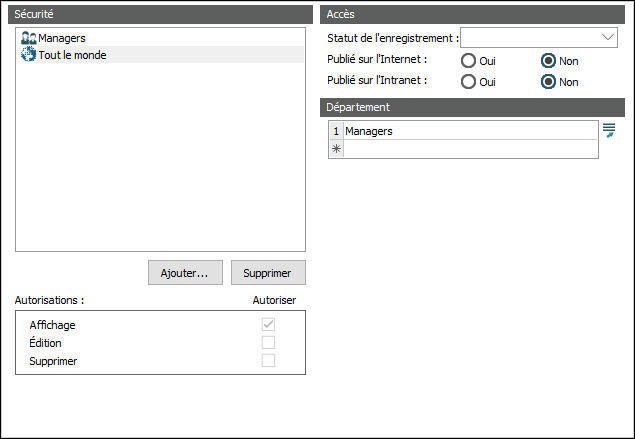Choose Oui for Publié sur l'Intranet
This screenshot has height=439, width=635.
tap(468, 82)
